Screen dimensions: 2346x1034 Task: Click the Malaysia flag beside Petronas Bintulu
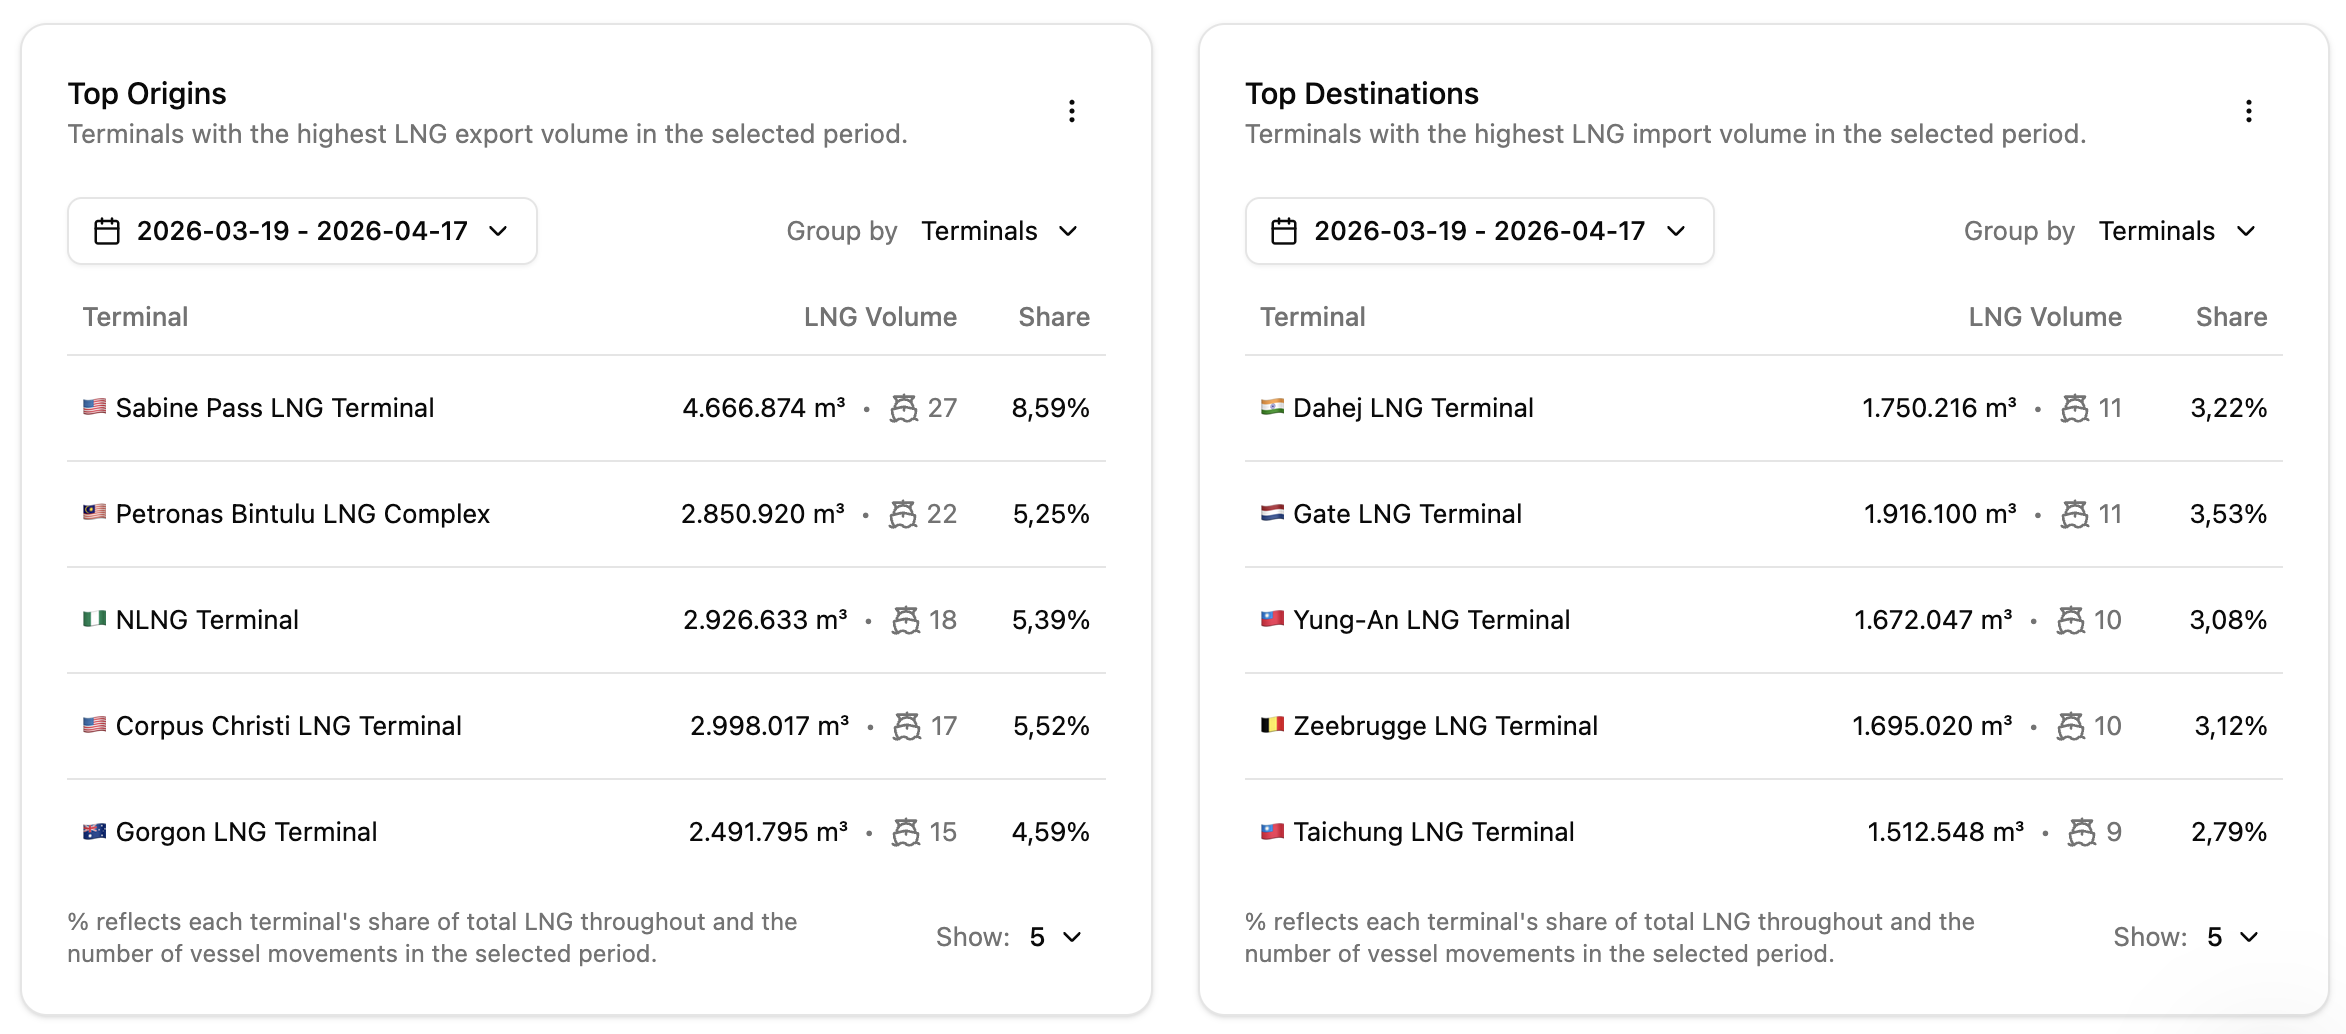(x=94, y=513)
